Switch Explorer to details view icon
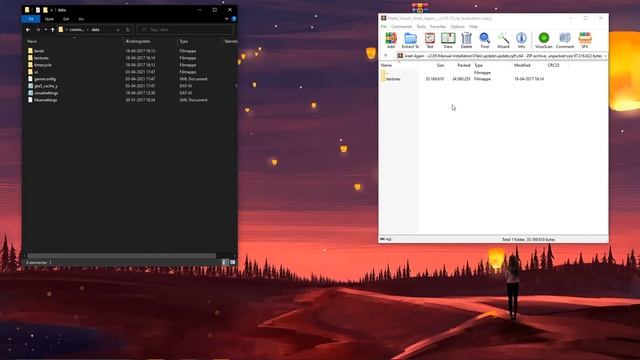This screenshot has width=640, height=360. pyautogui.click(x=225, y=262)
